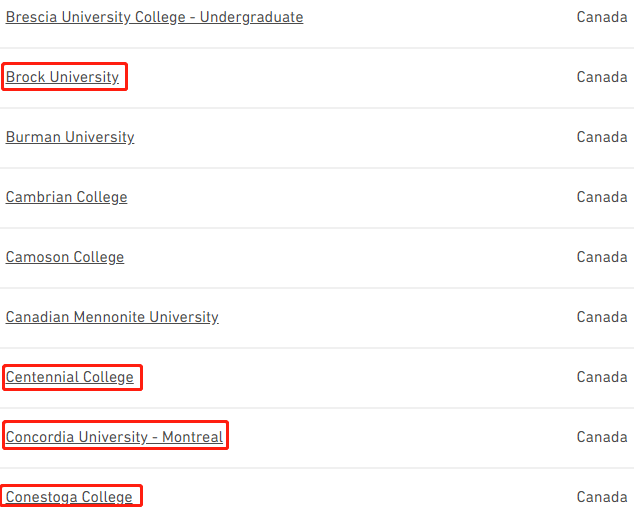Click the word Montreal in Concordia link
The image size is (634, 508).
pyautogui.click(x=192, y=437)
